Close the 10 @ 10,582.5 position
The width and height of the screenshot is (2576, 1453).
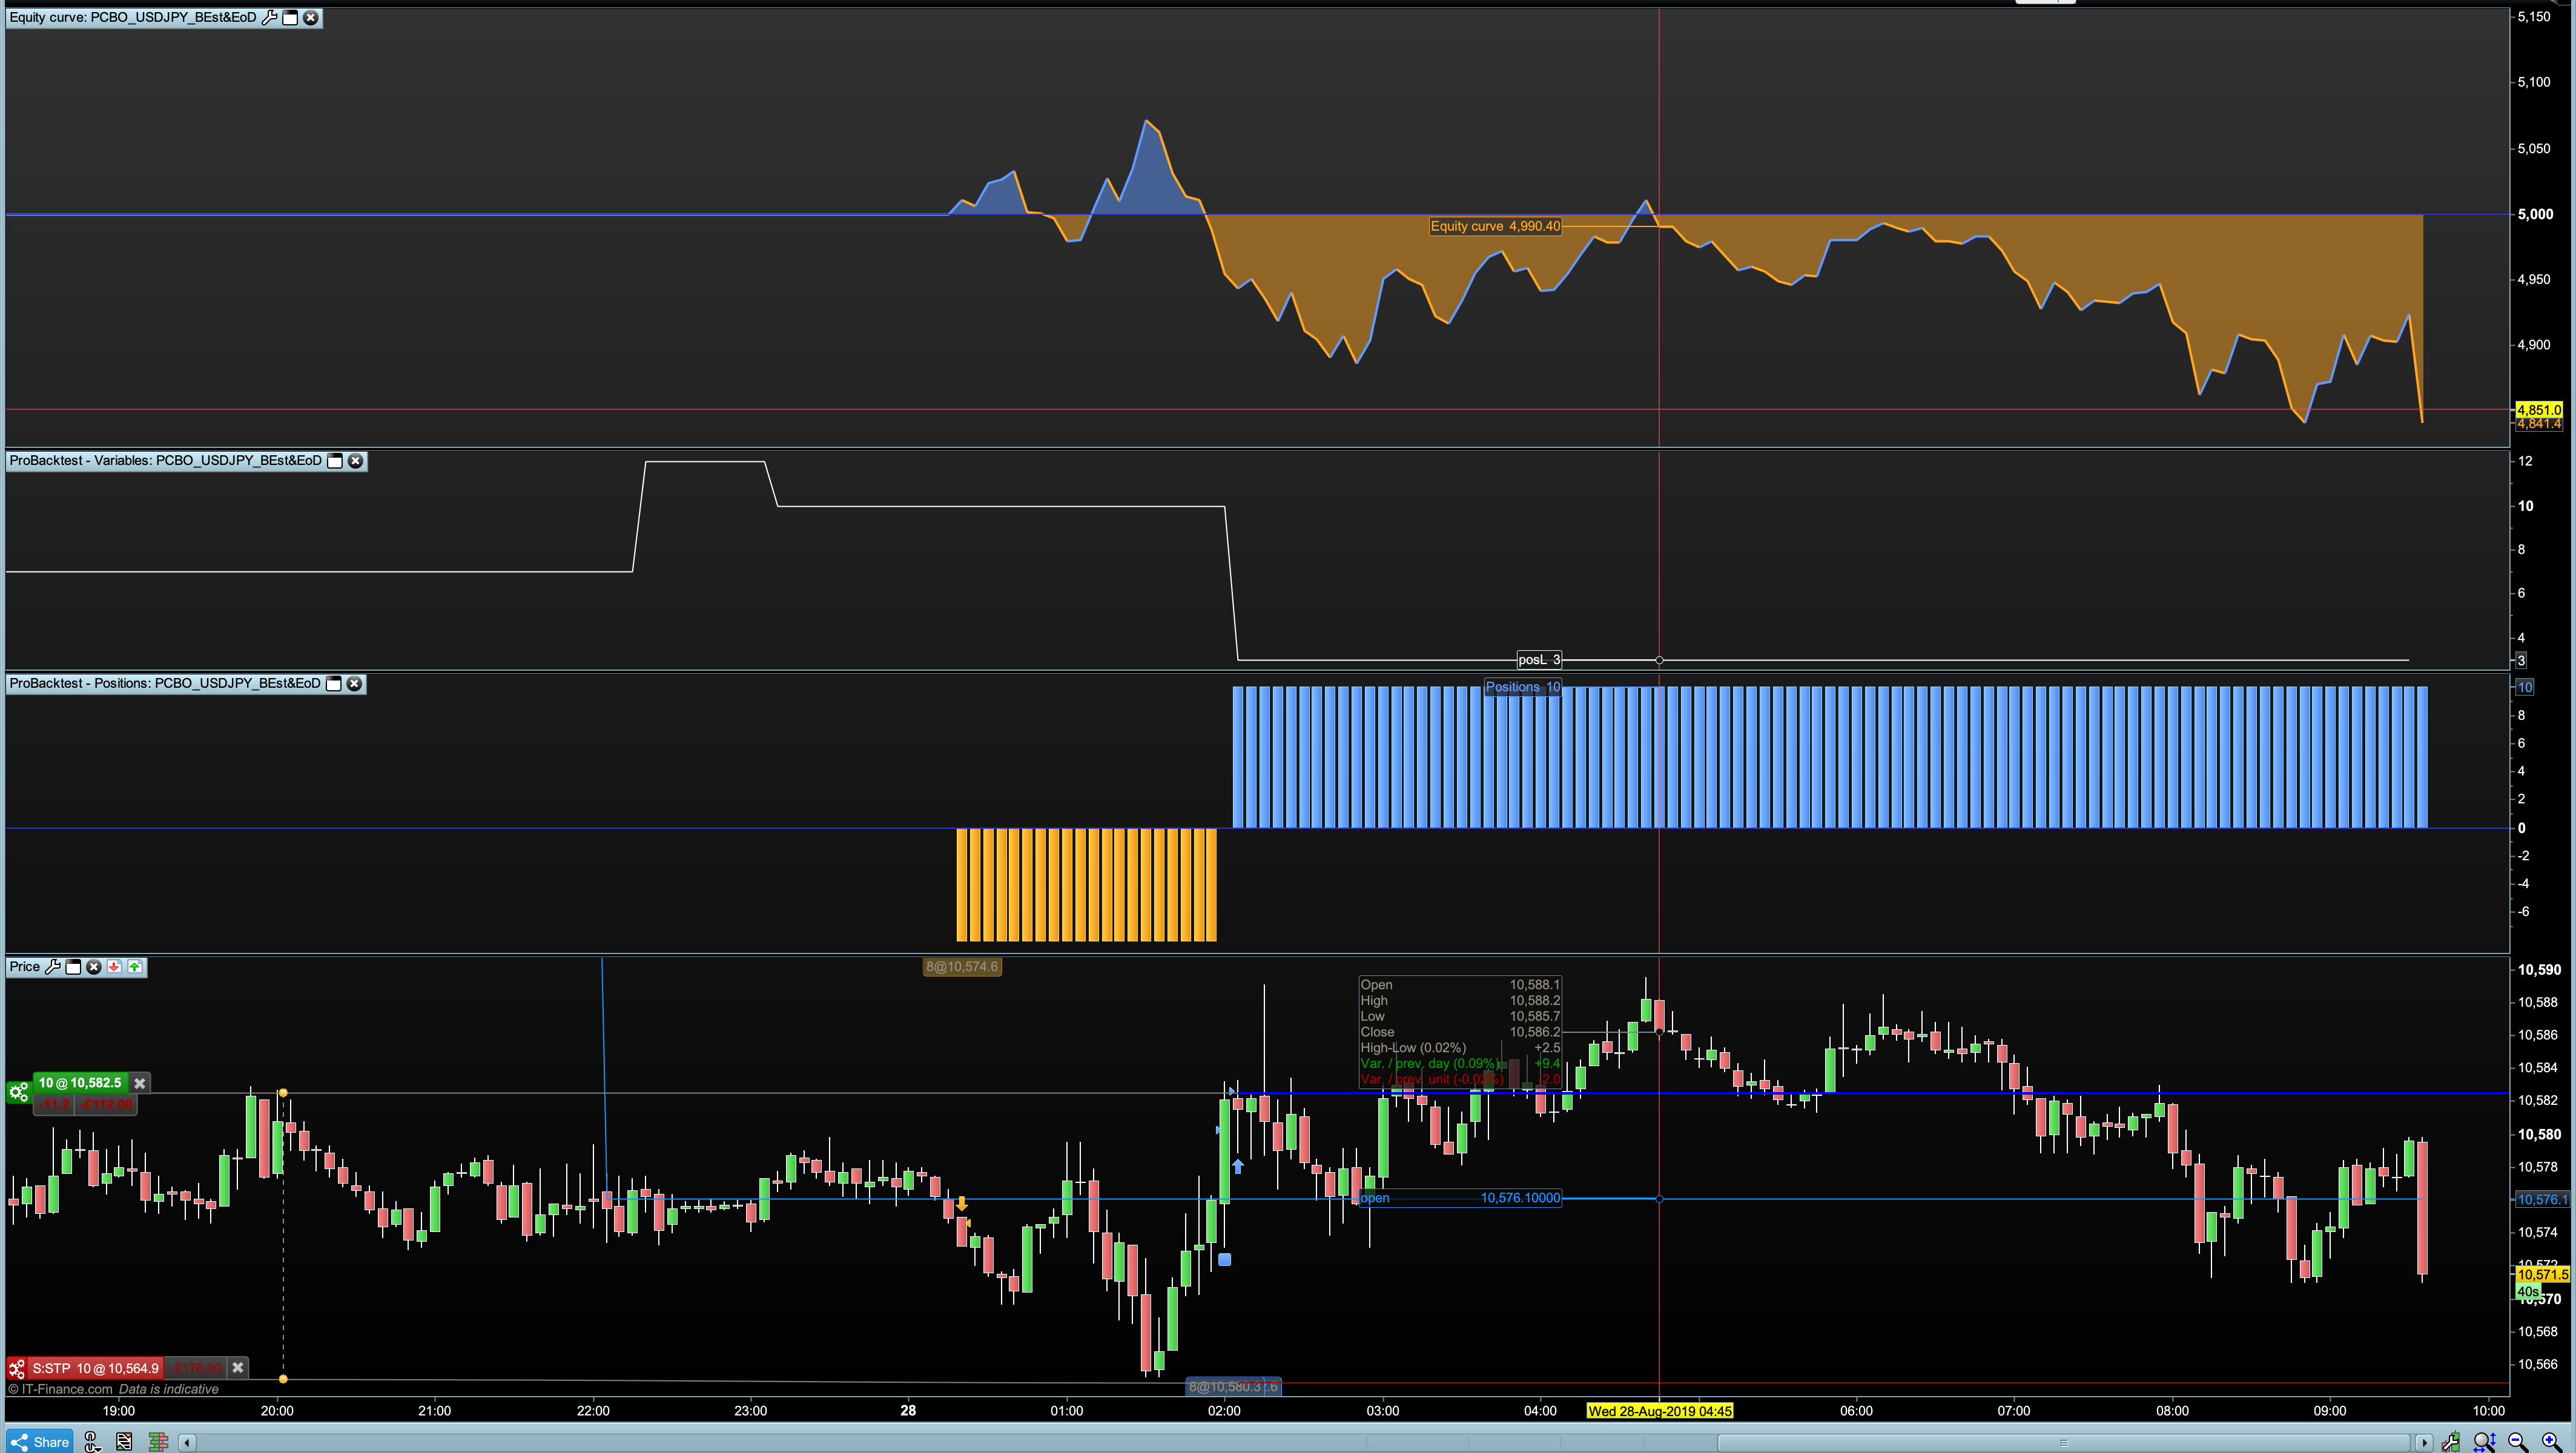[140, 1083]
